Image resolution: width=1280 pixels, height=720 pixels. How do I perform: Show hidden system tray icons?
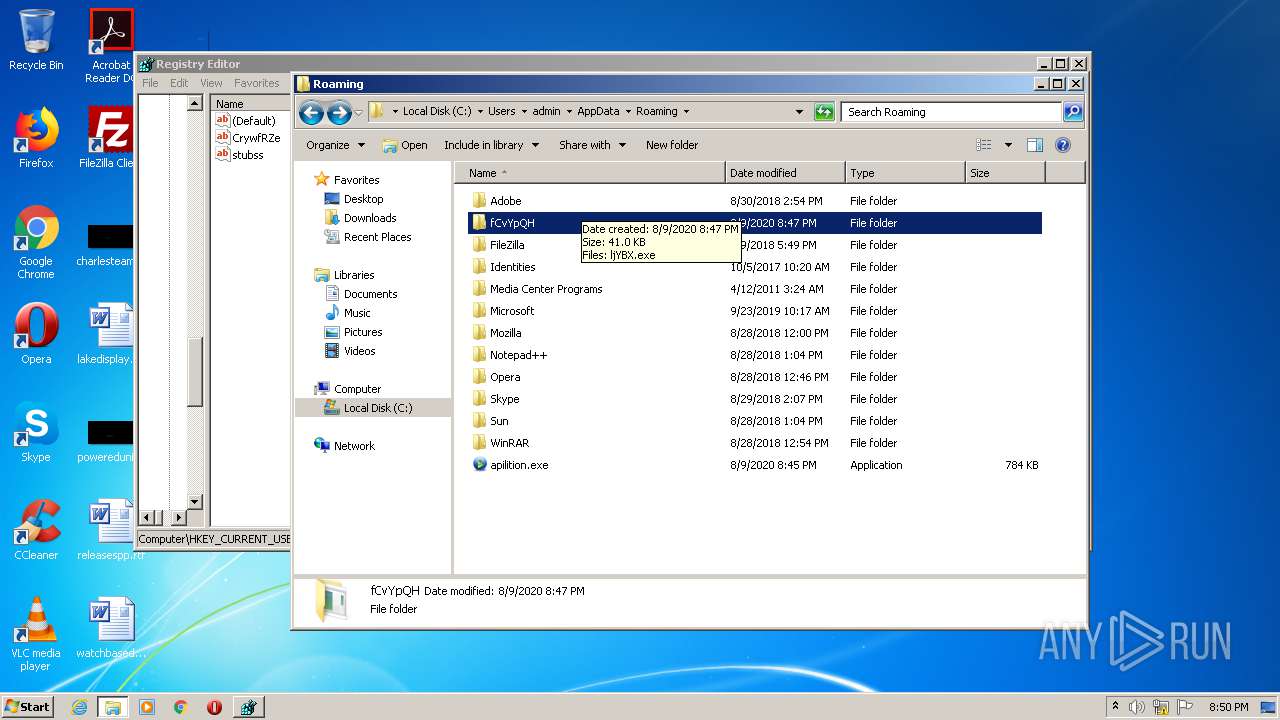1116,707
